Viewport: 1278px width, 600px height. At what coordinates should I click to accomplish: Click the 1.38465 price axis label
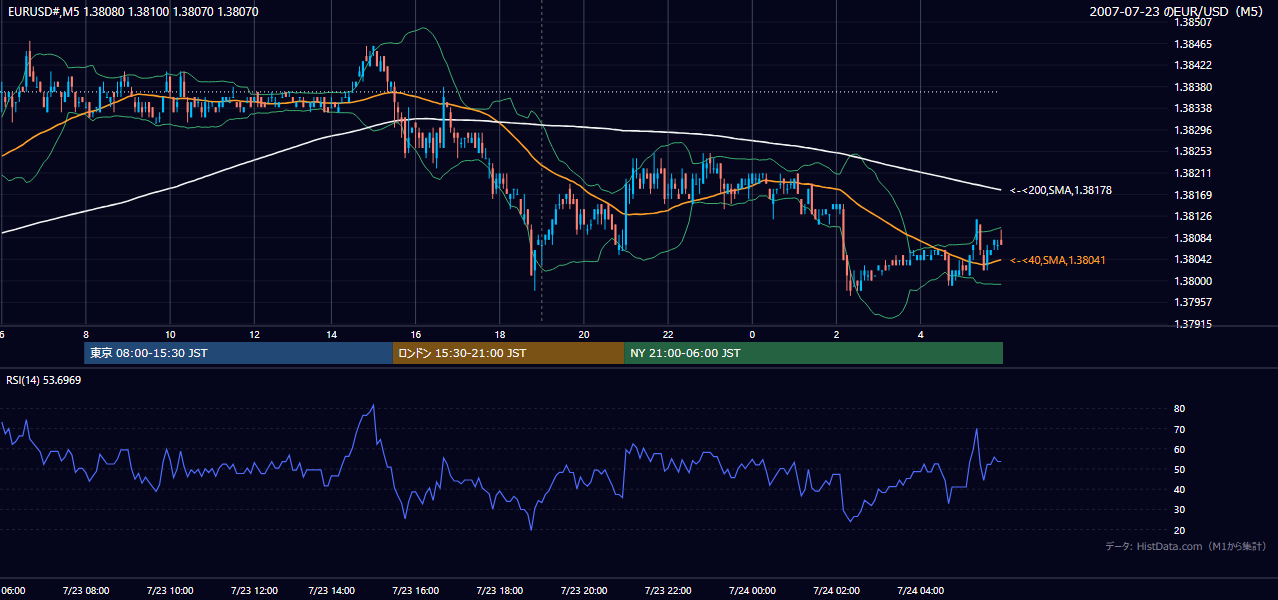(1193, 44)
